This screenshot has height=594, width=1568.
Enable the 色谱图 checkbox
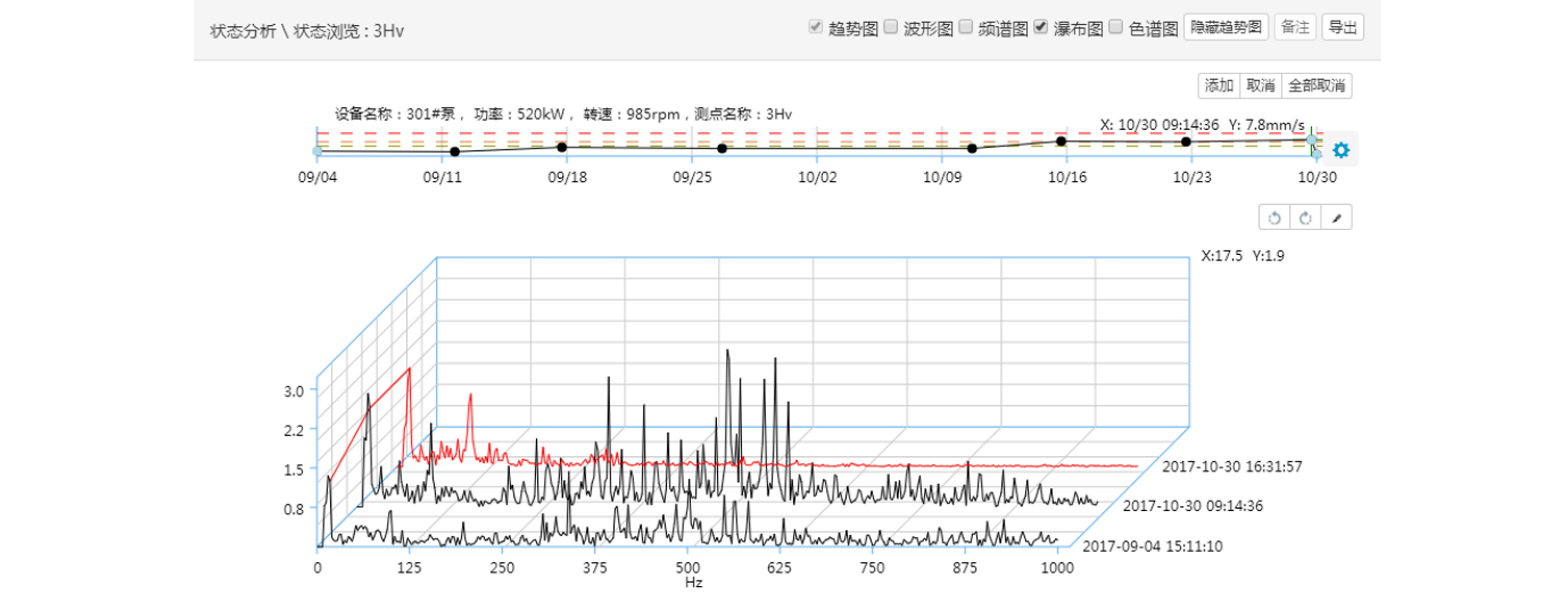click(x=1116, y=28)
